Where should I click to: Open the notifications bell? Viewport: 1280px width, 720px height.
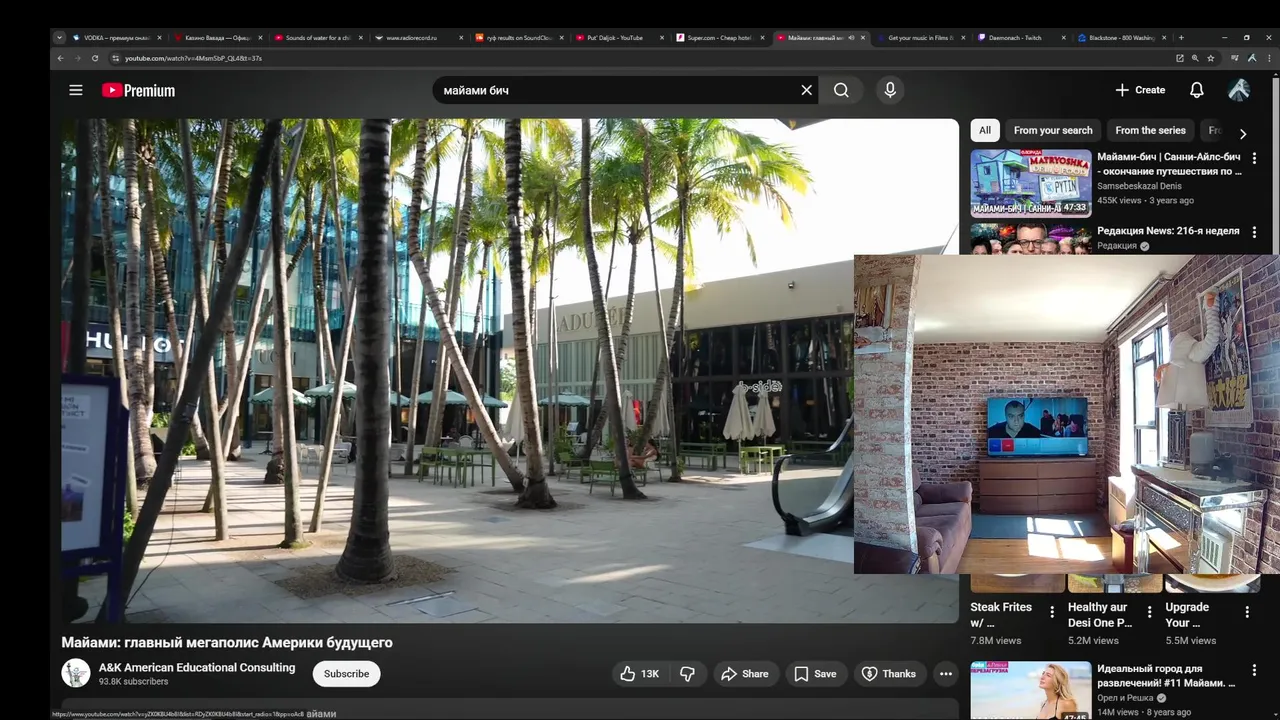1196,90
